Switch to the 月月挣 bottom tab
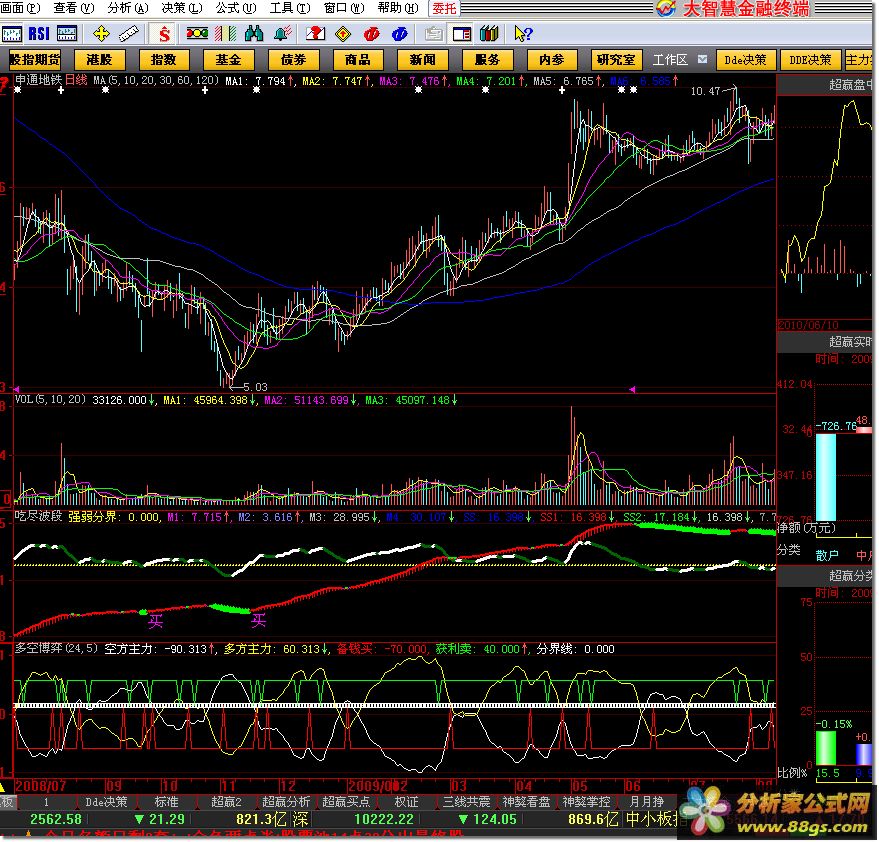 coord(646,802)
